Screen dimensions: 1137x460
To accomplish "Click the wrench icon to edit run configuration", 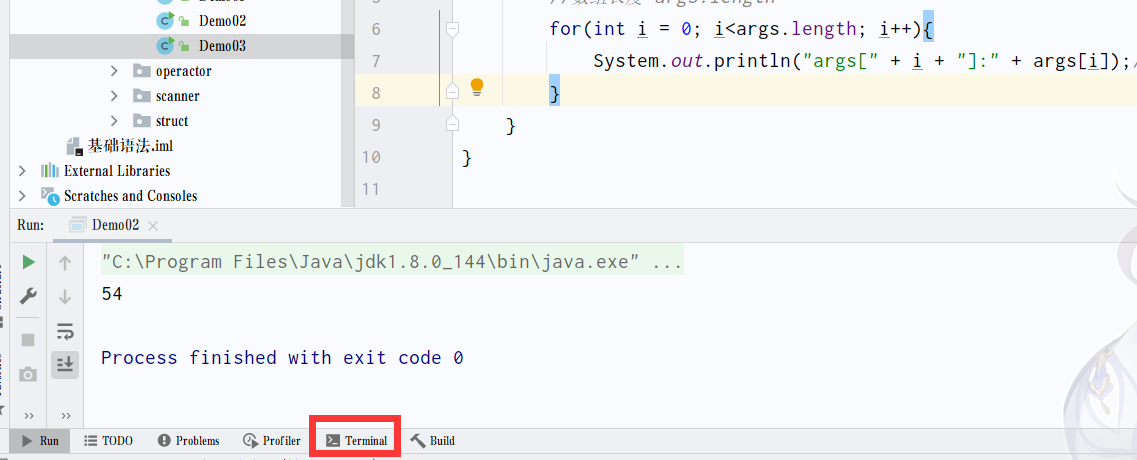I will (29, 296).
